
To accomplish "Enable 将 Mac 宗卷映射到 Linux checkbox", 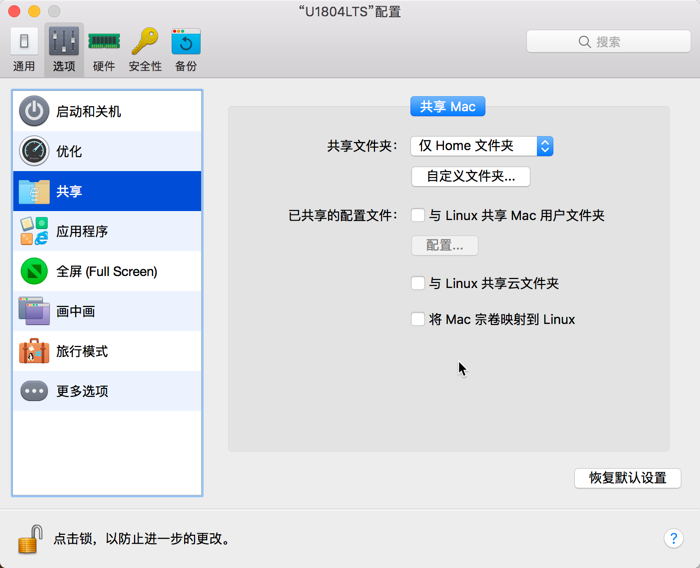I will coord(418,319).
